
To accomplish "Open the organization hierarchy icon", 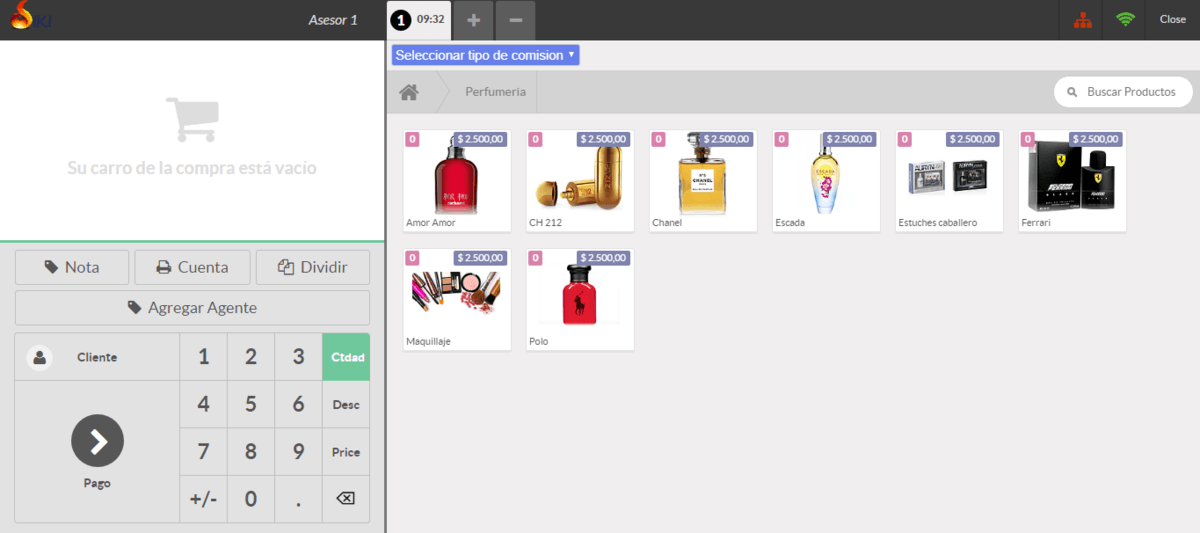I will [1082, 20].
